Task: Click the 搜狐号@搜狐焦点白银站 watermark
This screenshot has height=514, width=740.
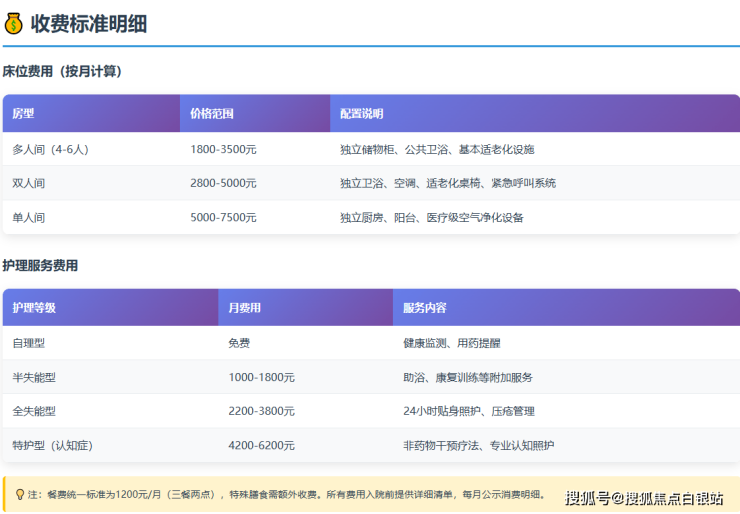Action: pyautogui.click(x=644, y=498)
